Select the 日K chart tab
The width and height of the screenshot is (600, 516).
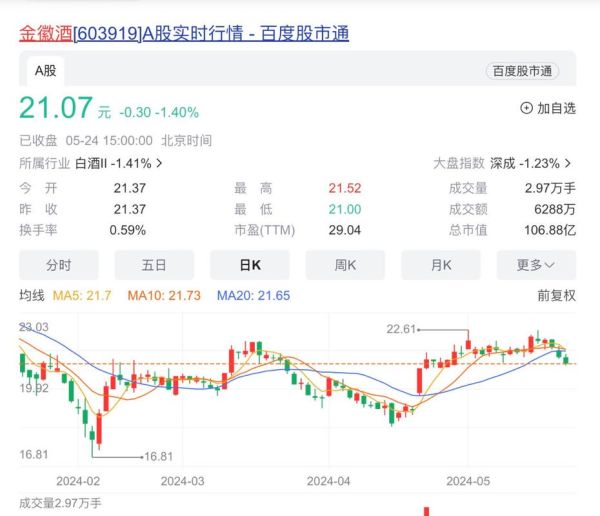click(x=250, y=265)
